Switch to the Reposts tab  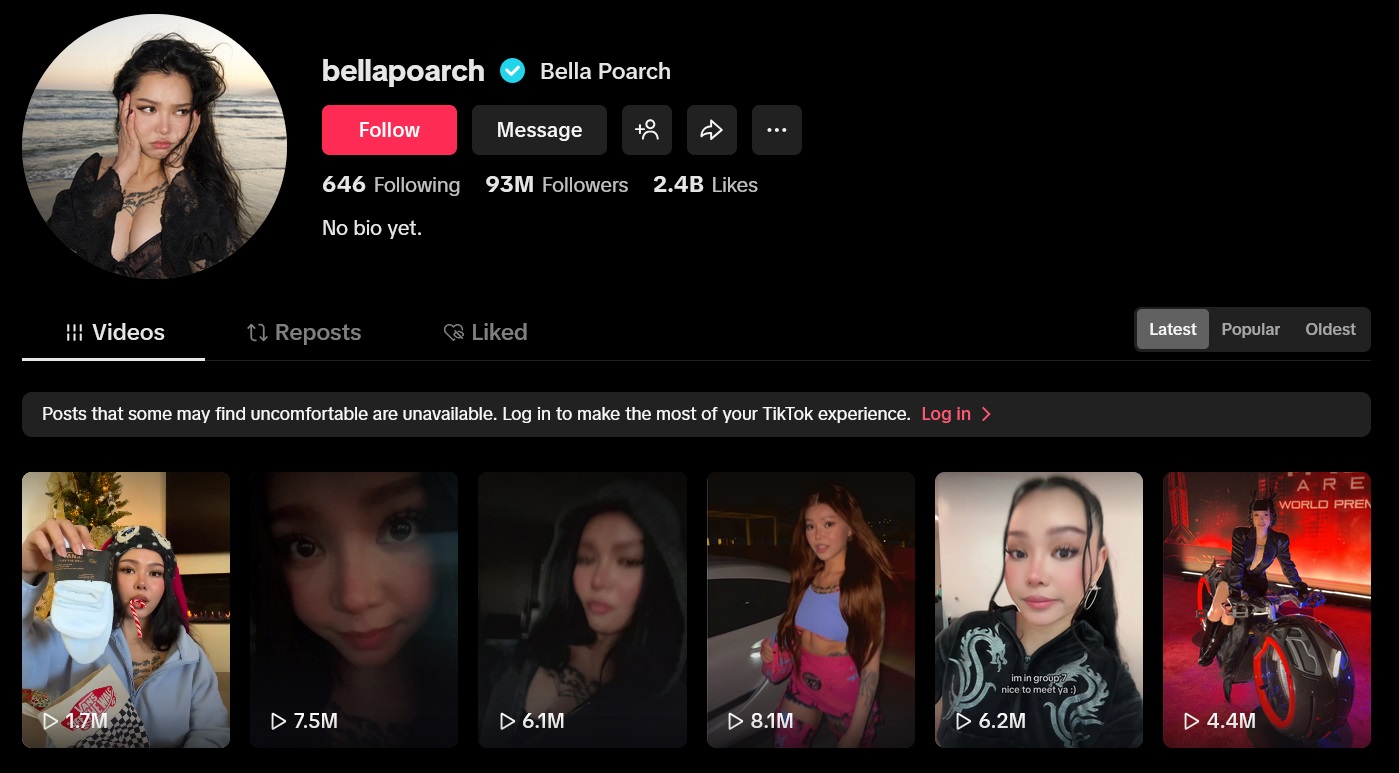(x=303, y=332)
